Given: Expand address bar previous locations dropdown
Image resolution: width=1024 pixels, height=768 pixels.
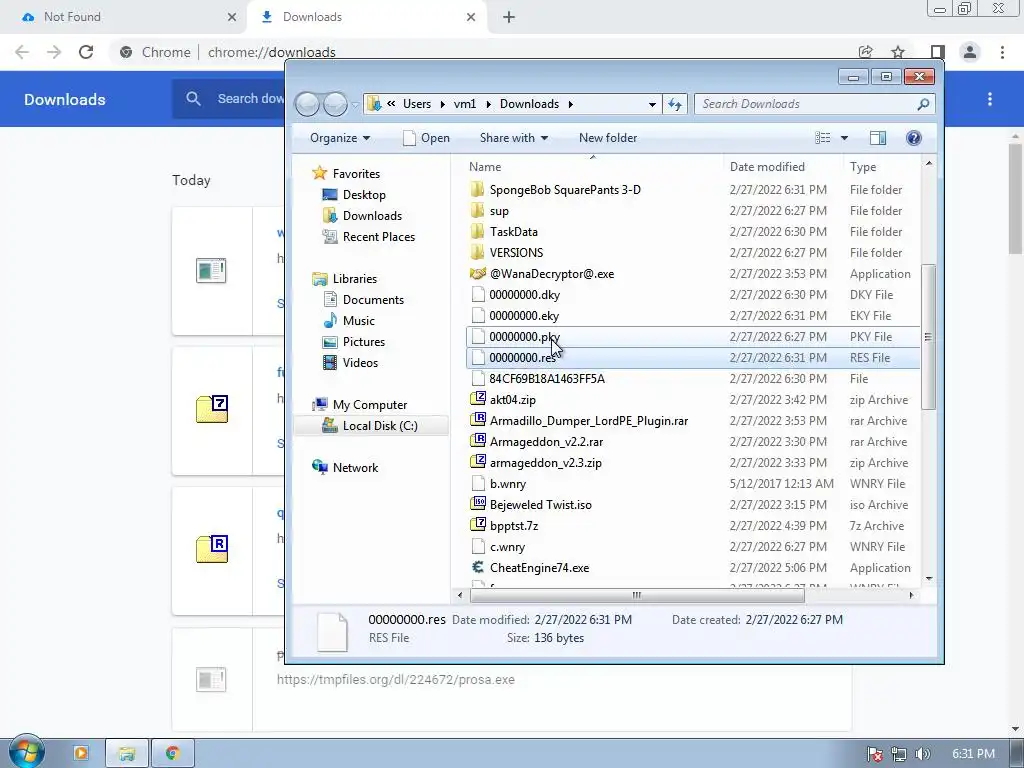Looking at the screenshot, I should [652, 104].
